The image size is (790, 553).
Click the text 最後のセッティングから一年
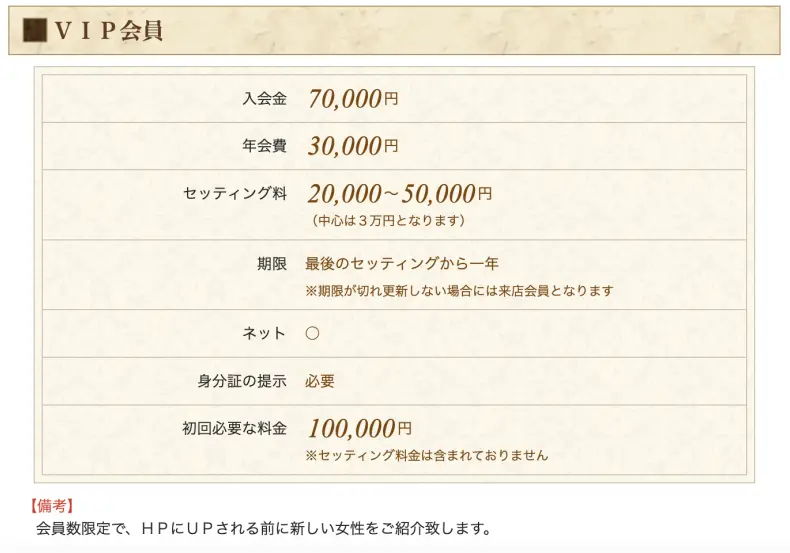click(x=402, y=263)
